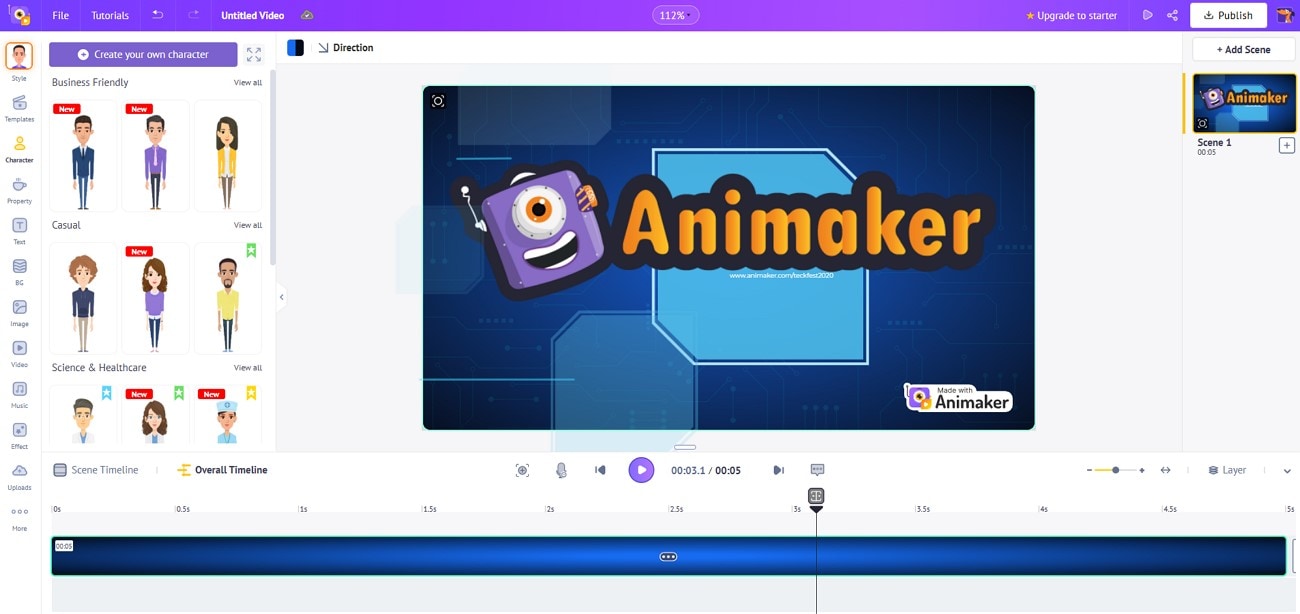Viewport: 1300px width, 614px height.
Task: Open Direction gradient option
Action: coord(346,47)
